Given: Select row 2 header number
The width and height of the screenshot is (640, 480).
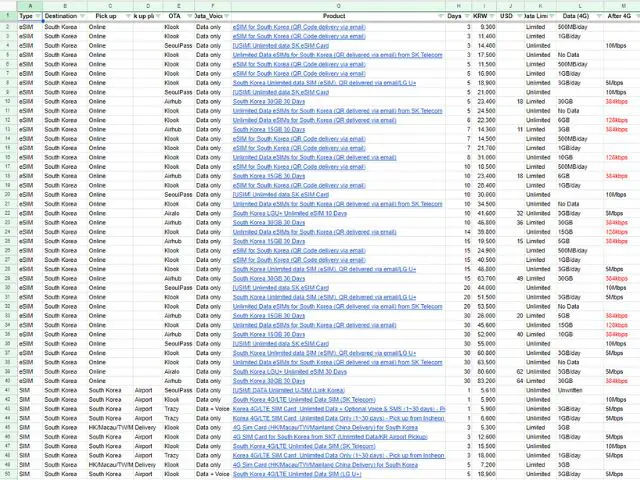Looking at the screenshot, I should point(8,27).
